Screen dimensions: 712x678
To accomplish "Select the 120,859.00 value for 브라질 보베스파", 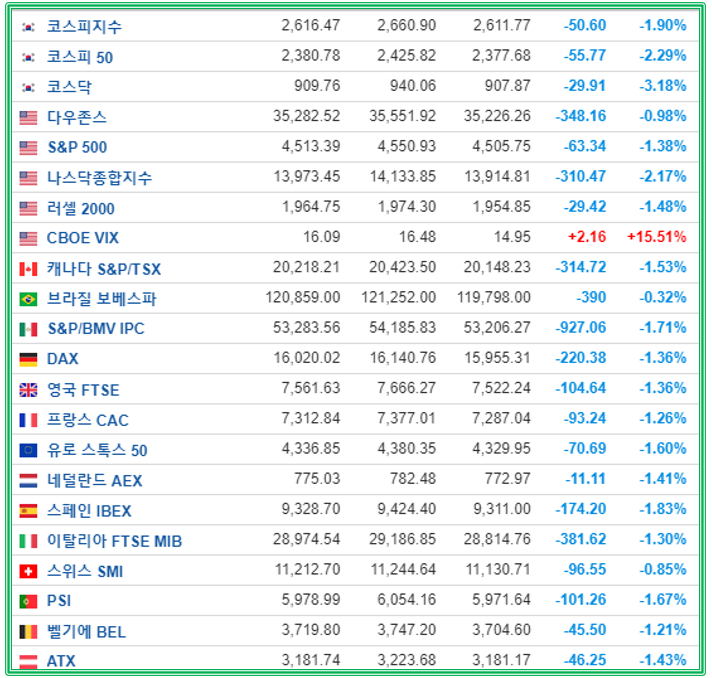I will pos(303,297).
